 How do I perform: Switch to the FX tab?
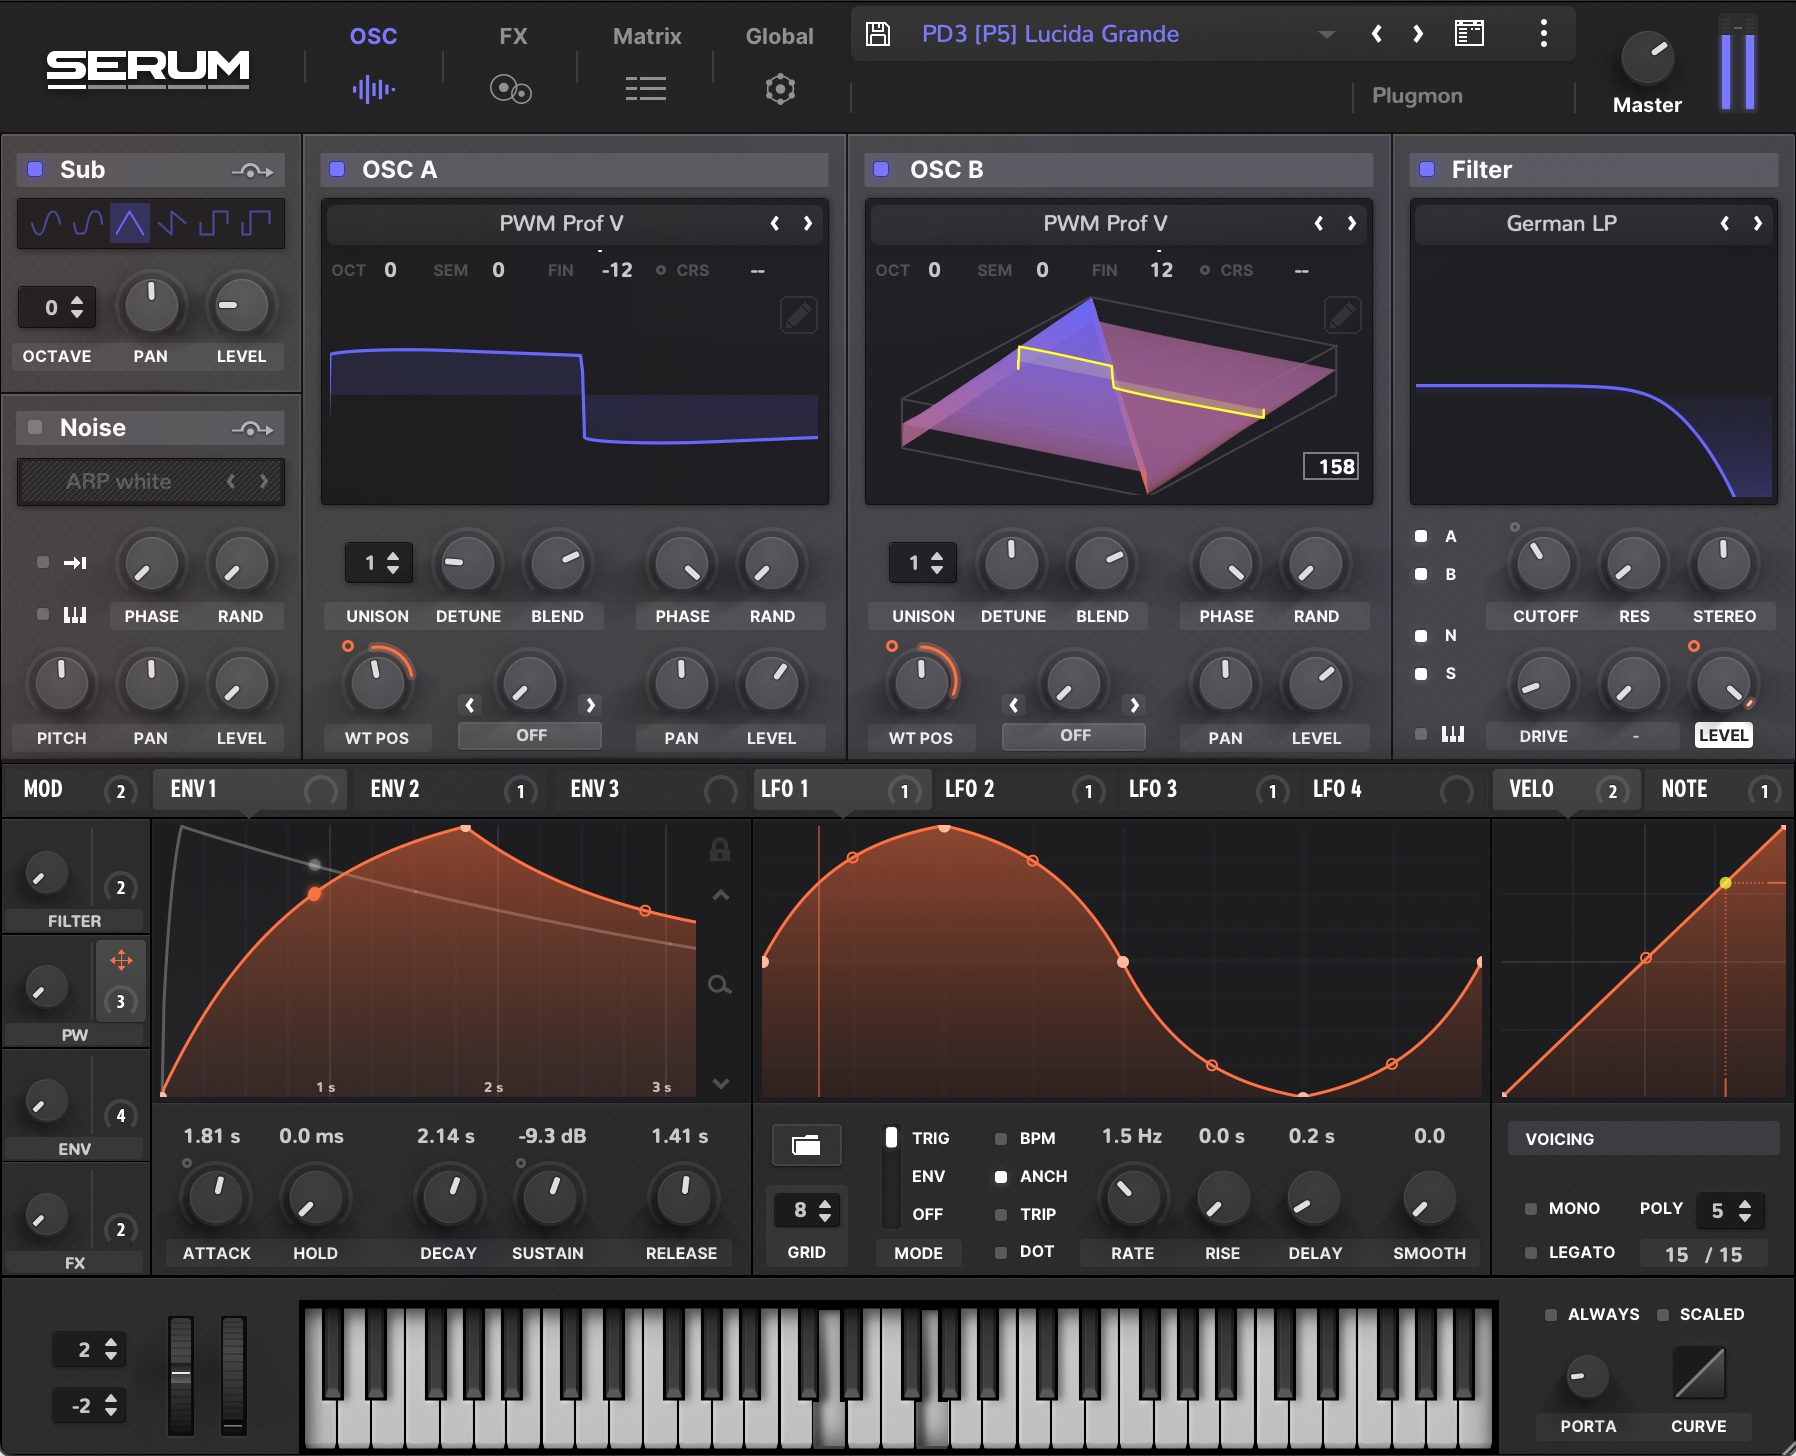point(513,65)
